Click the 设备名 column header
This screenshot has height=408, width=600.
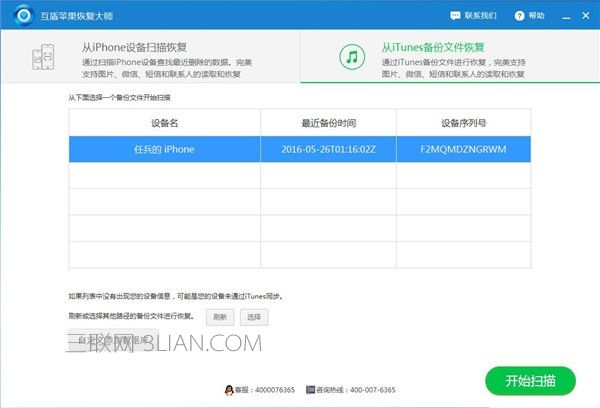coord(165,123)
